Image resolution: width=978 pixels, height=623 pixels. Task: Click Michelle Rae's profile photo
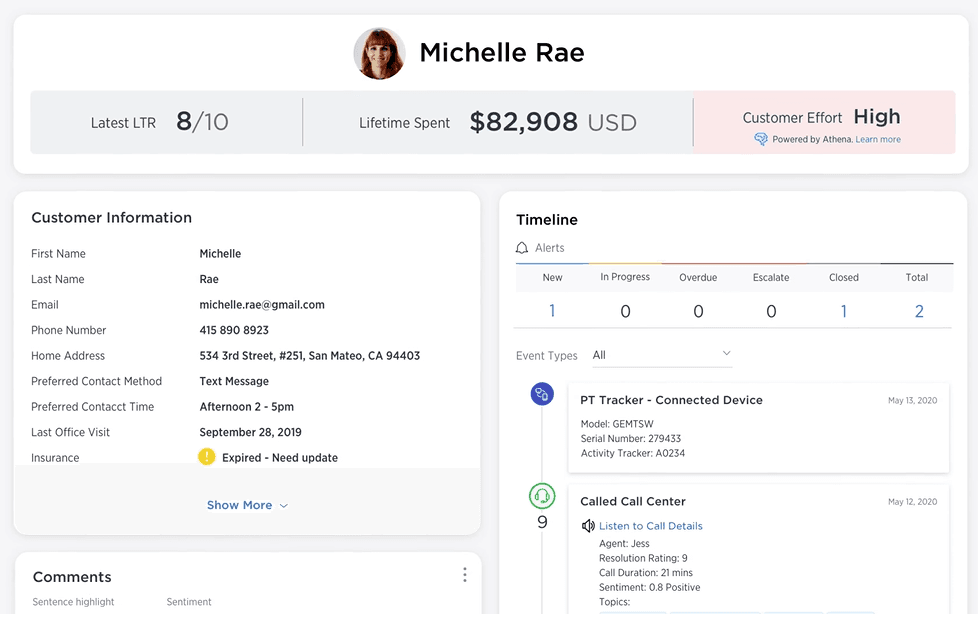click(379, 52)
